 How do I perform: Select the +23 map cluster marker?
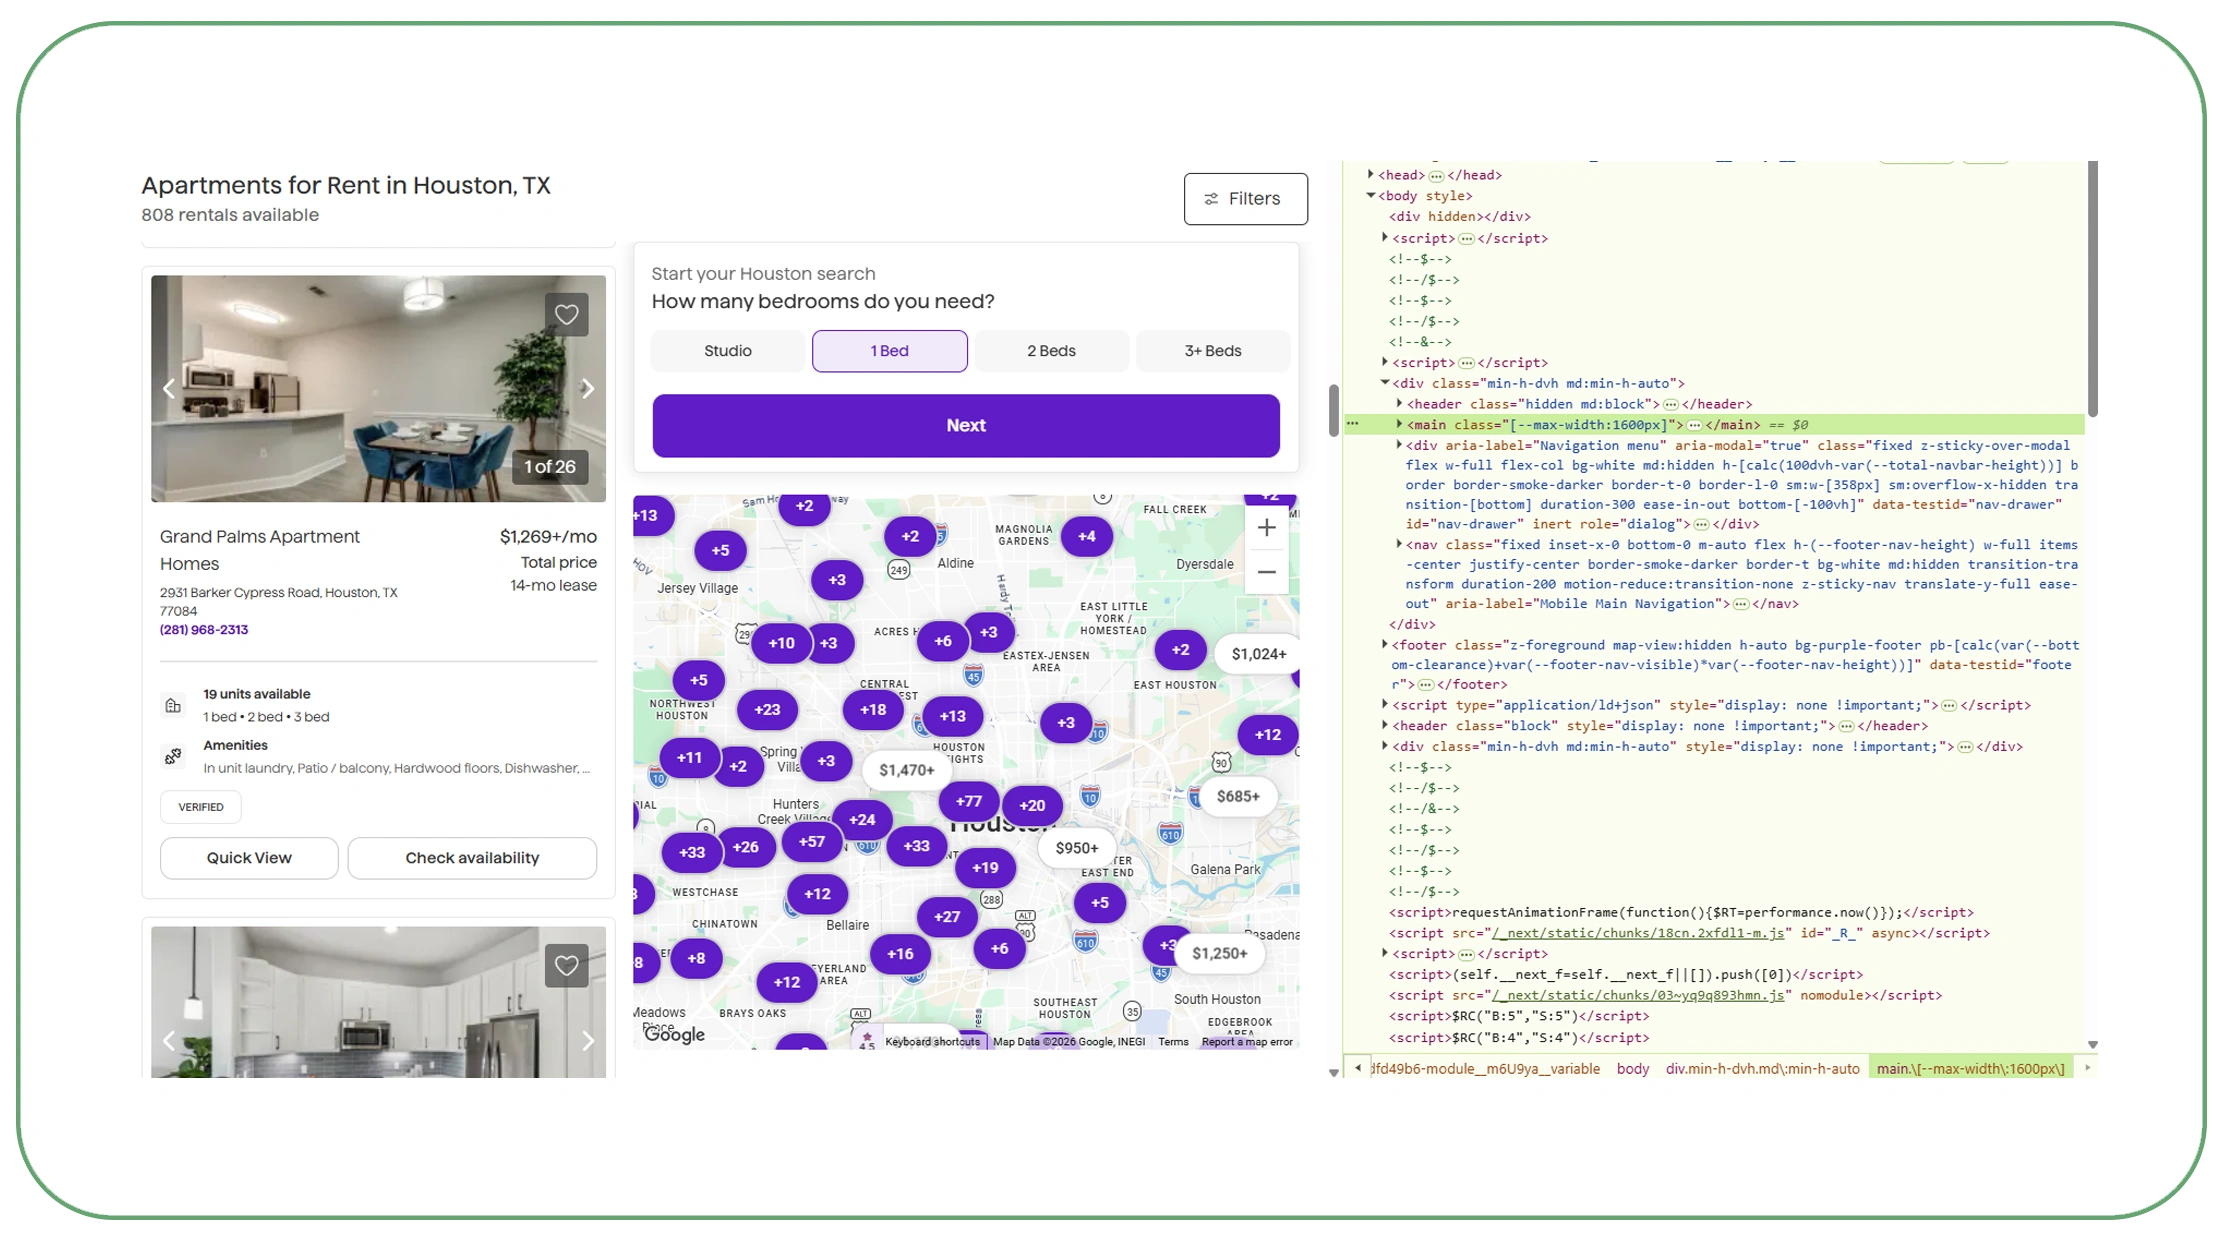(767, 710)
